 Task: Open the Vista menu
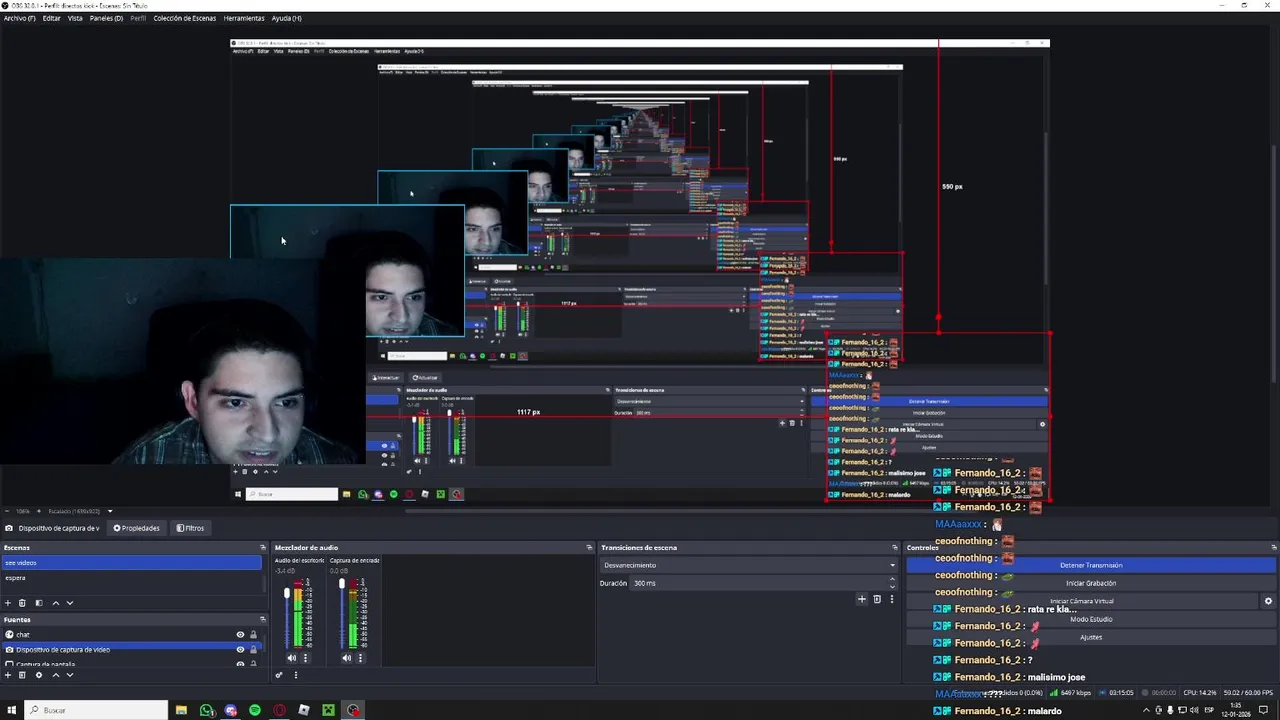[x=75, y=18]
